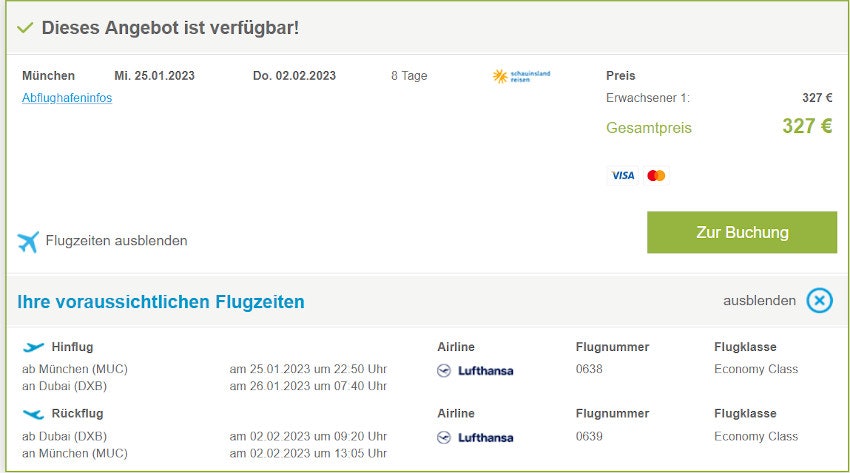Click the Dieses Angebot ist verfügbar heading

pyautogui.click(x=170, y=28)
